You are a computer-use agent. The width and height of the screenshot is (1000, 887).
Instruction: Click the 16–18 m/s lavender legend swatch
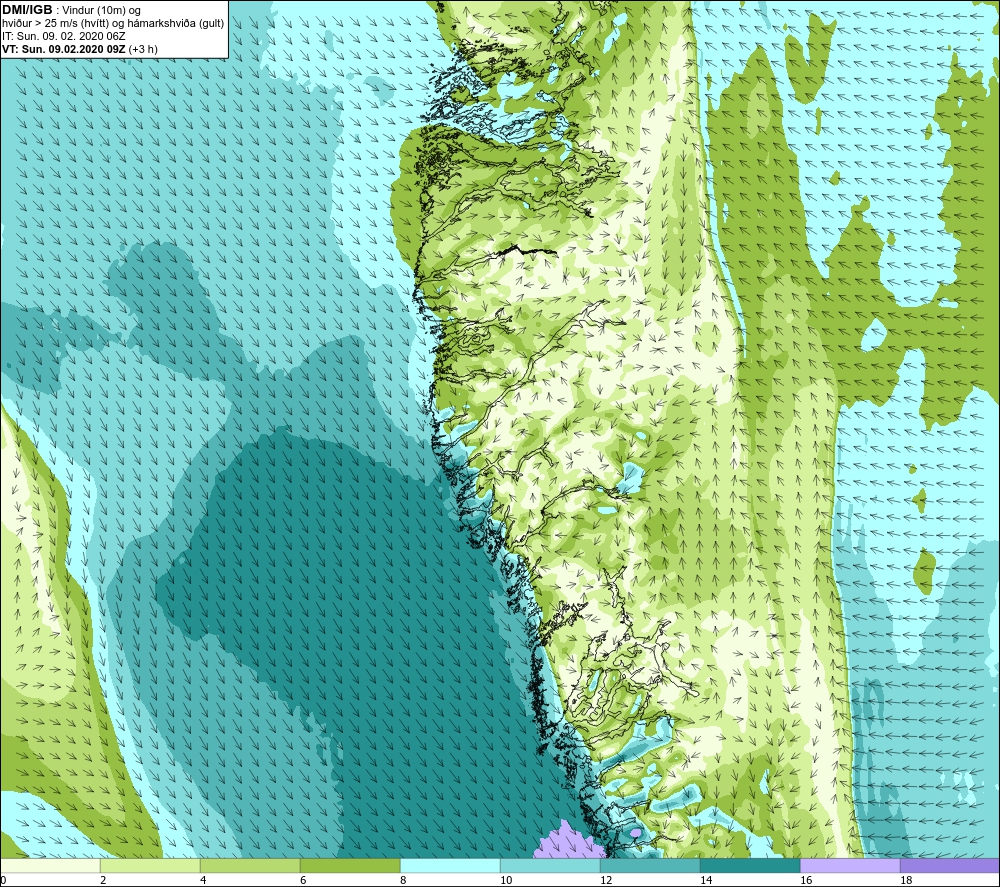click(850, 866)
